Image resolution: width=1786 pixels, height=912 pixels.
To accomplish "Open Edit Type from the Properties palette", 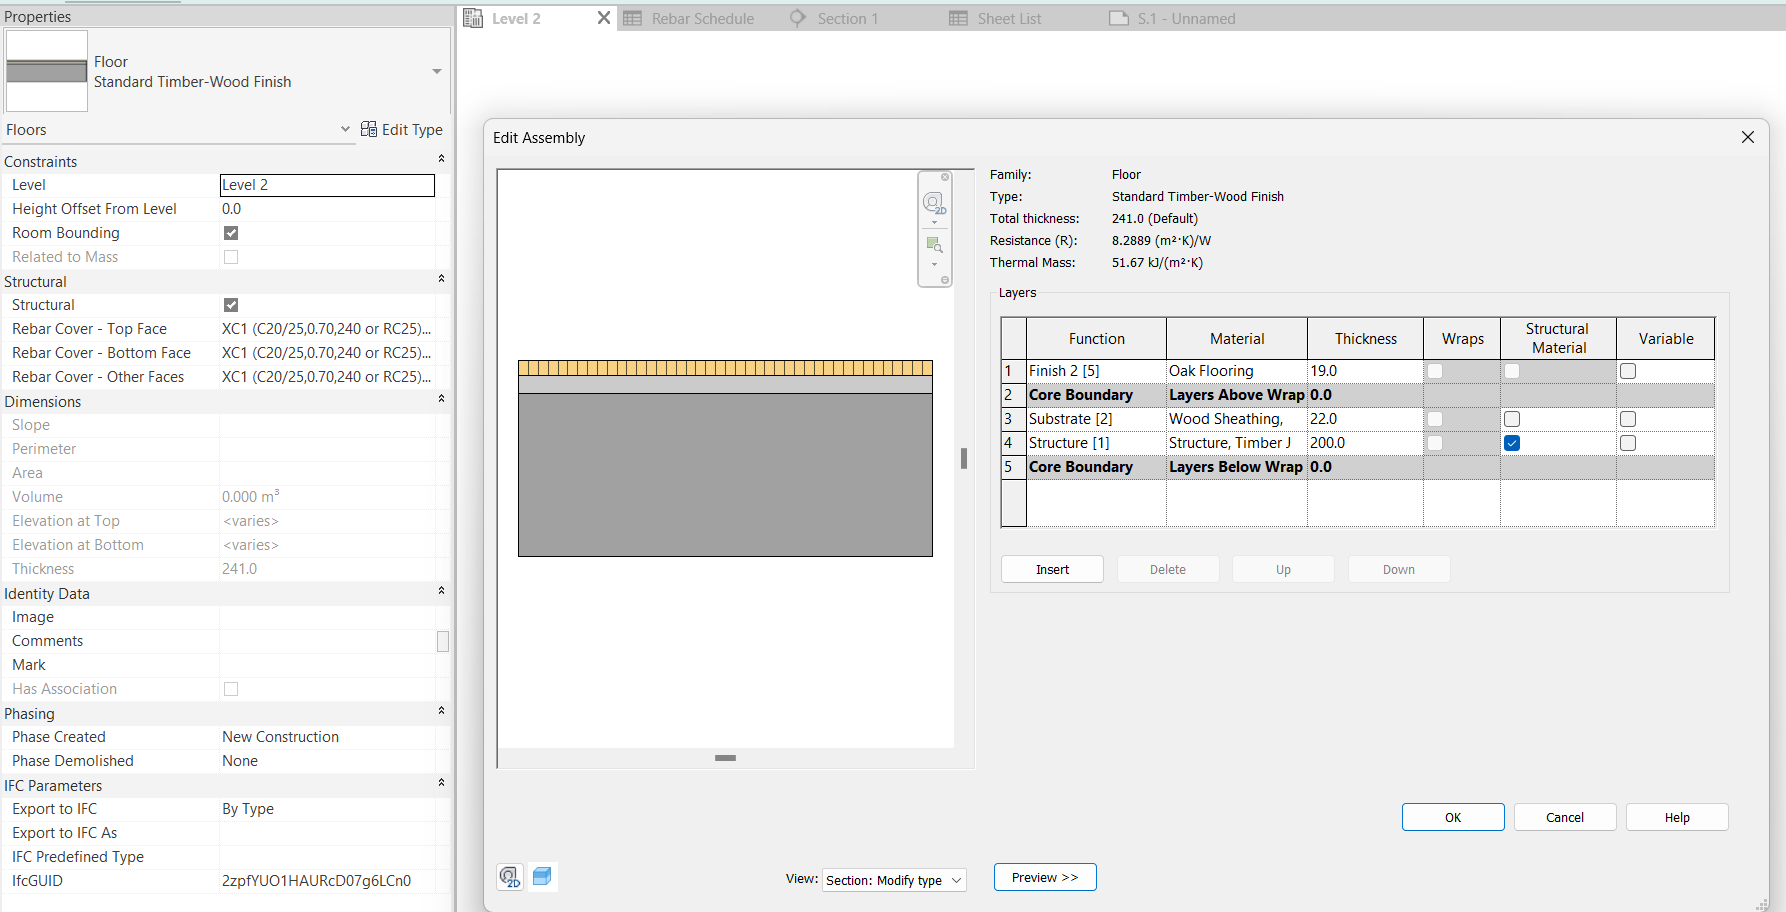I will coord(401,129).
